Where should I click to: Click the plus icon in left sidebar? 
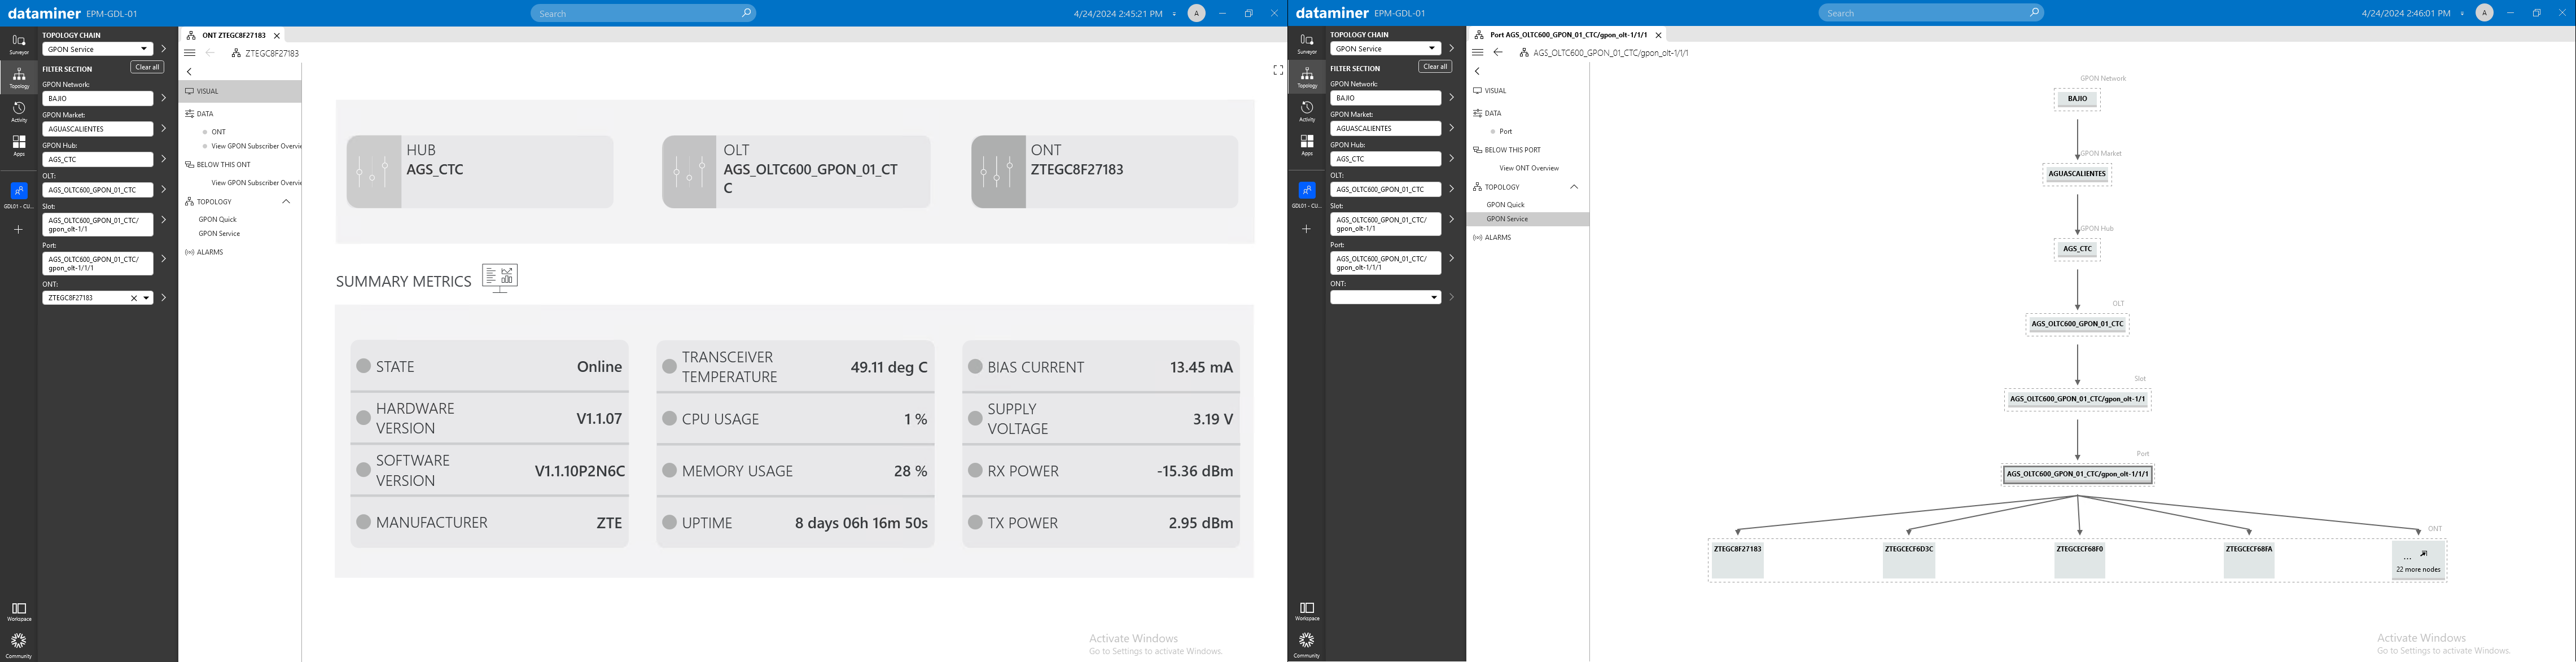point(18,230)
